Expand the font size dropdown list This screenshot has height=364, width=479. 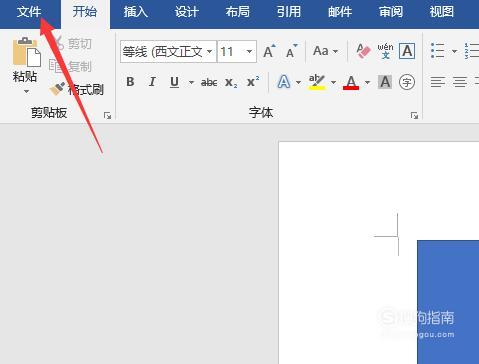coord(249,52)
